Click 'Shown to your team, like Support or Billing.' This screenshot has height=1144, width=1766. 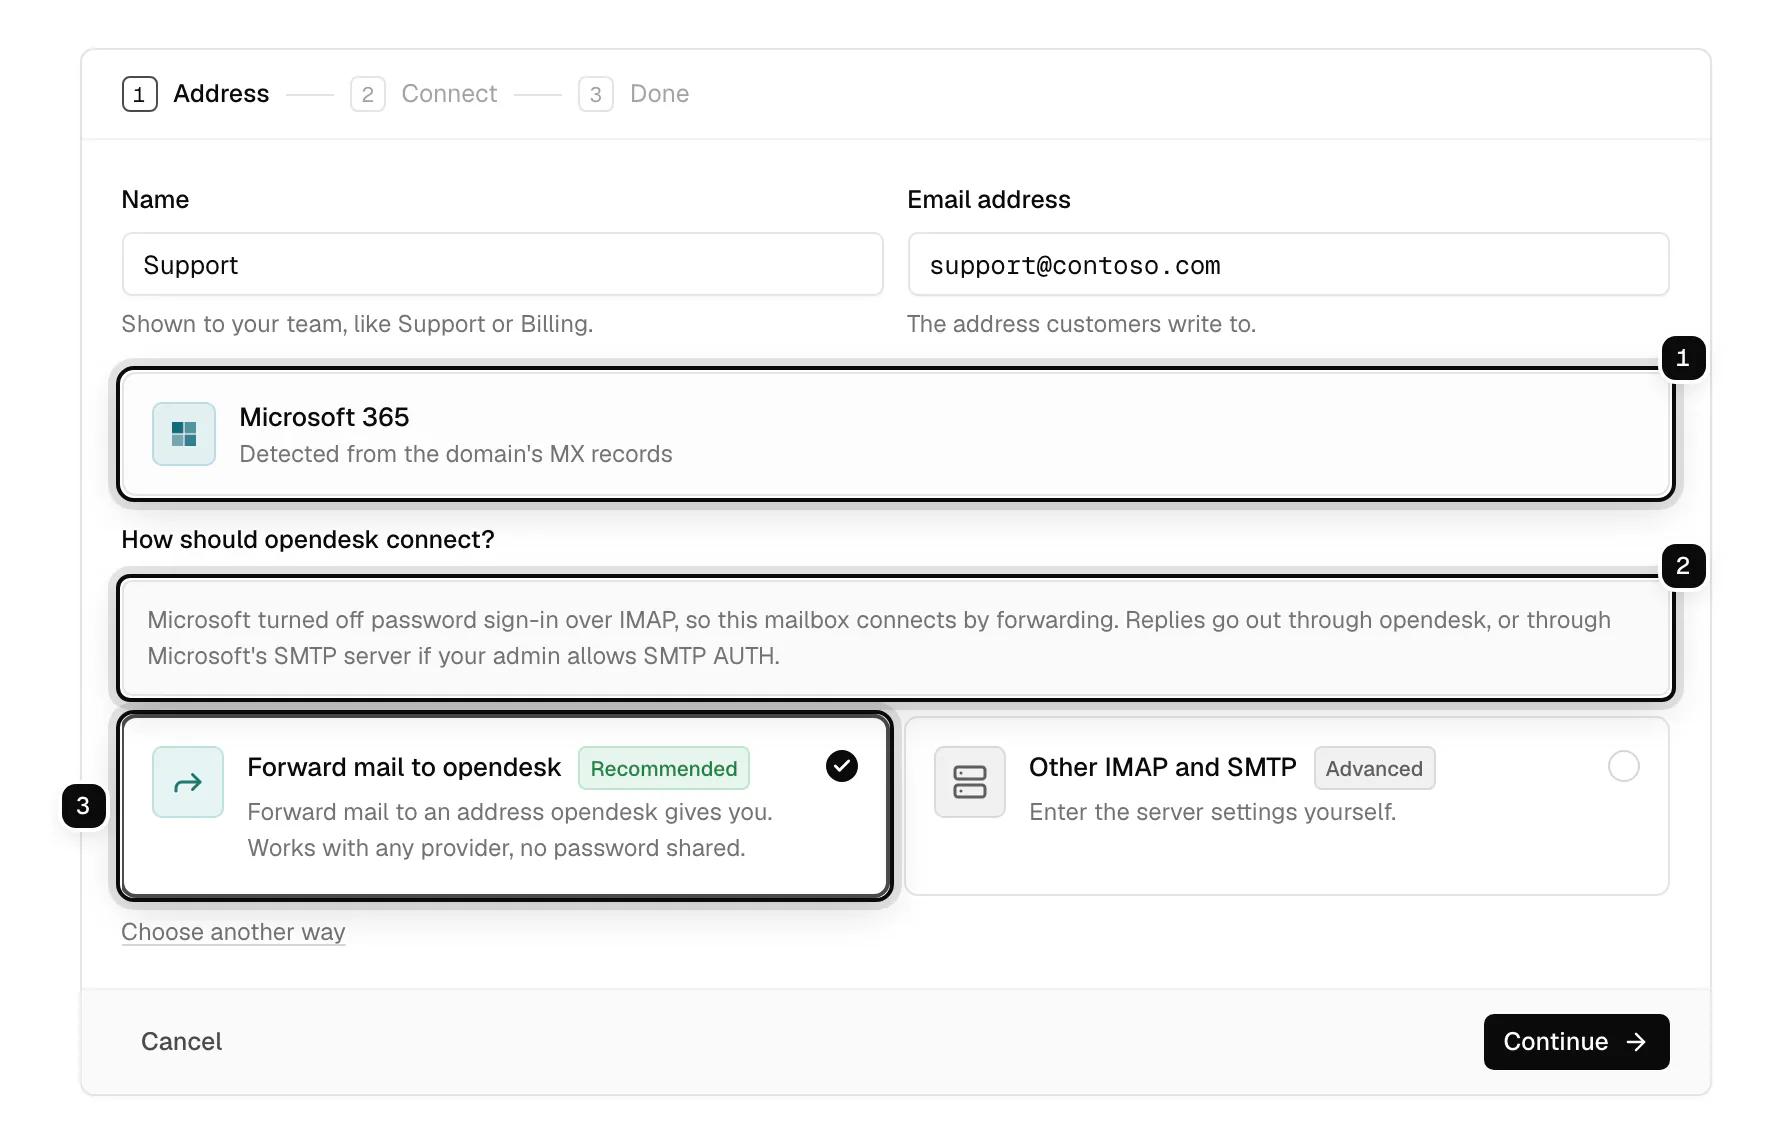click(357, 324)
